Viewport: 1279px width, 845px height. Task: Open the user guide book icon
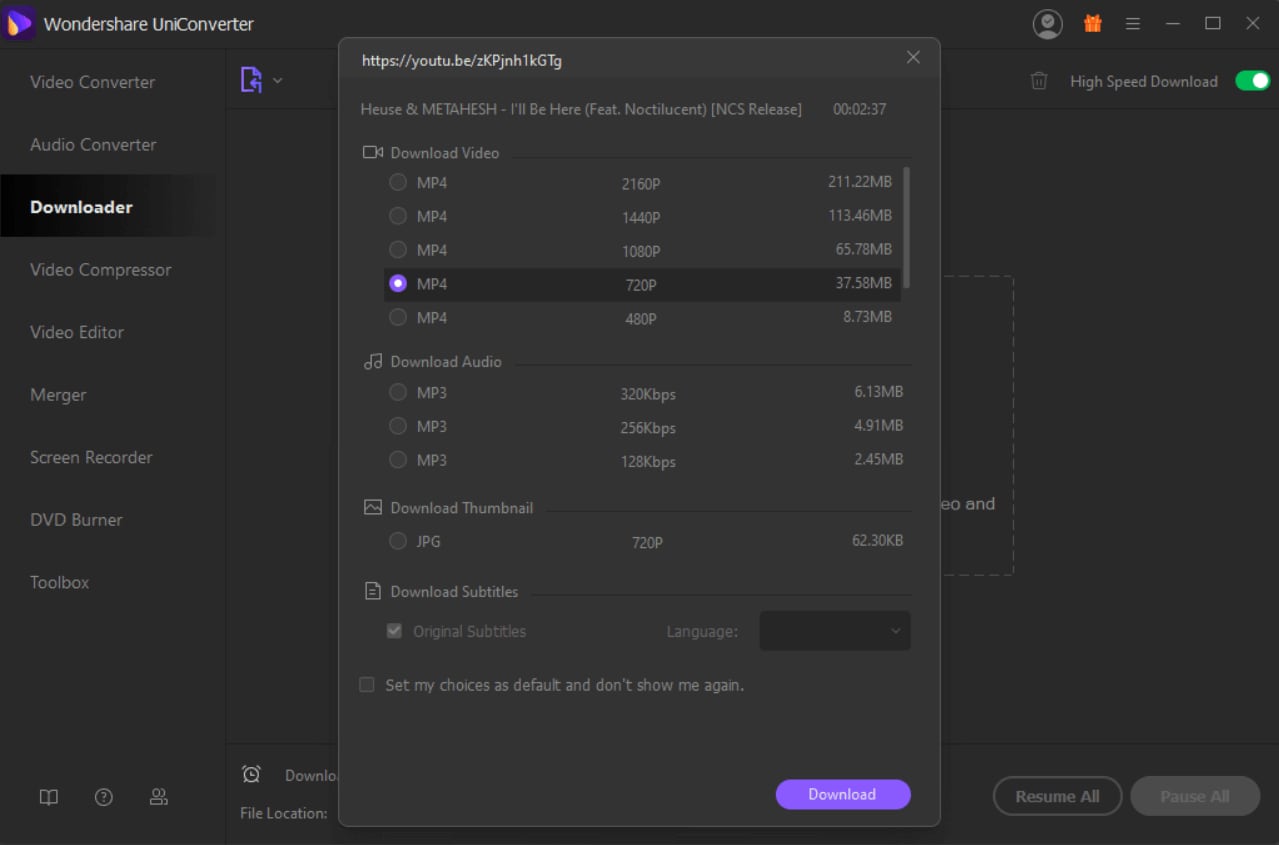[x=48, y=797]
